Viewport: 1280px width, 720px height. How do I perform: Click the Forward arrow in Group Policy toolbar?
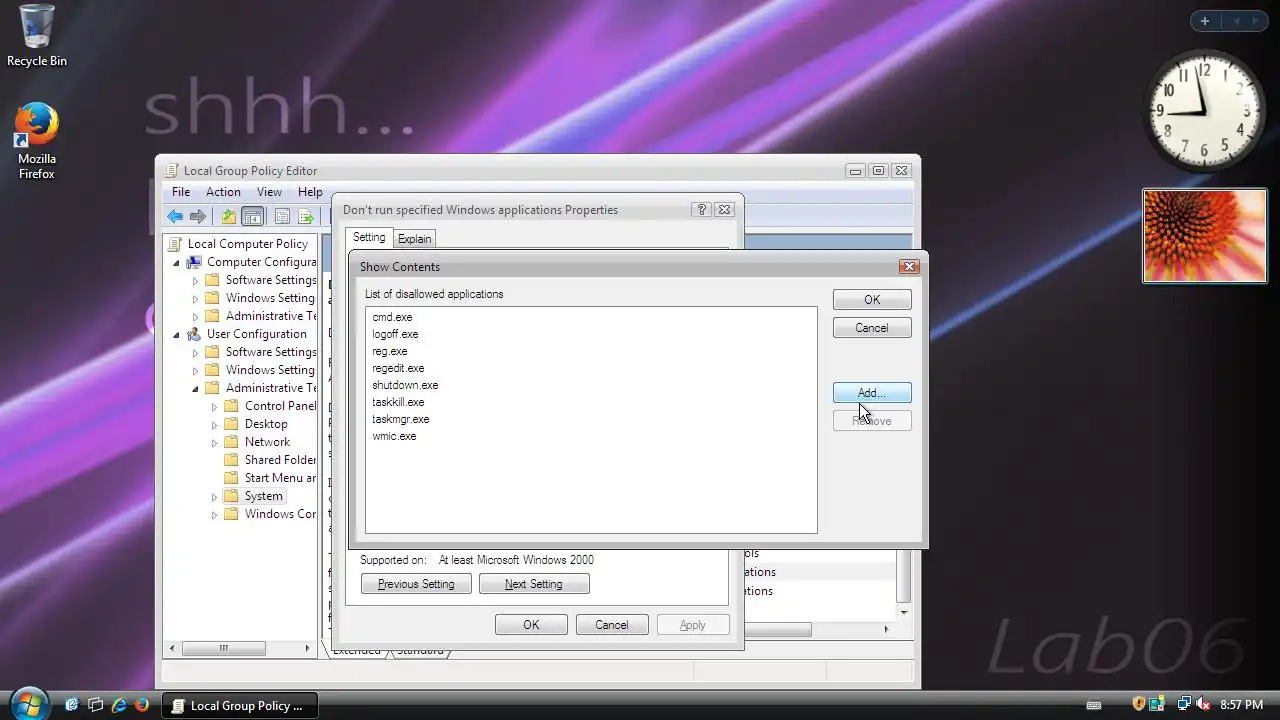point(198,217)
